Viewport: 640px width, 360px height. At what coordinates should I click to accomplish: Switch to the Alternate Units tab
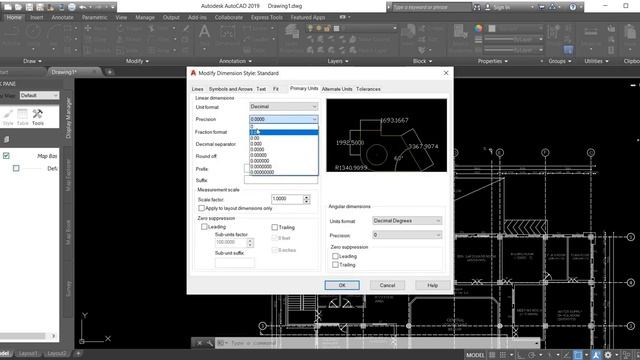tap(337, 89)
